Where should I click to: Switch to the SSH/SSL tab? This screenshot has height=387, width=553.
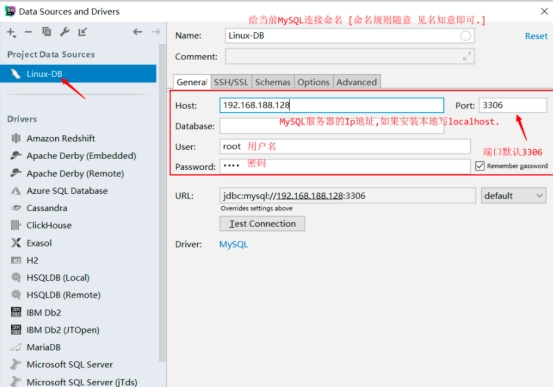[231, 82]
